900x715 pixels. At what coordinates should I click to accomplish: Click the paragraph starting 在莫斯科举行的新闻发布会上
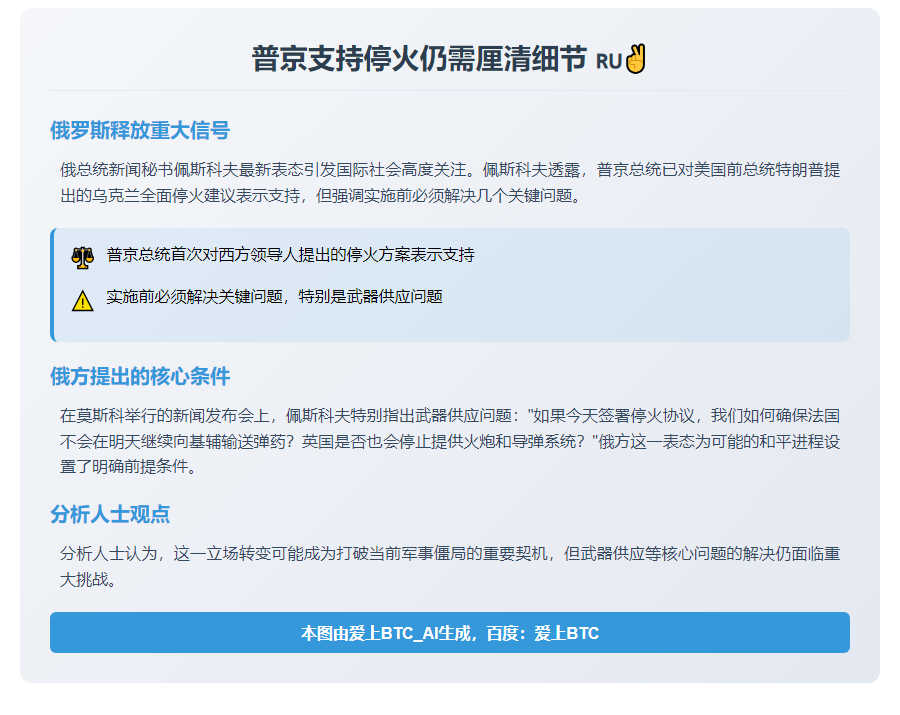point(450,441)
